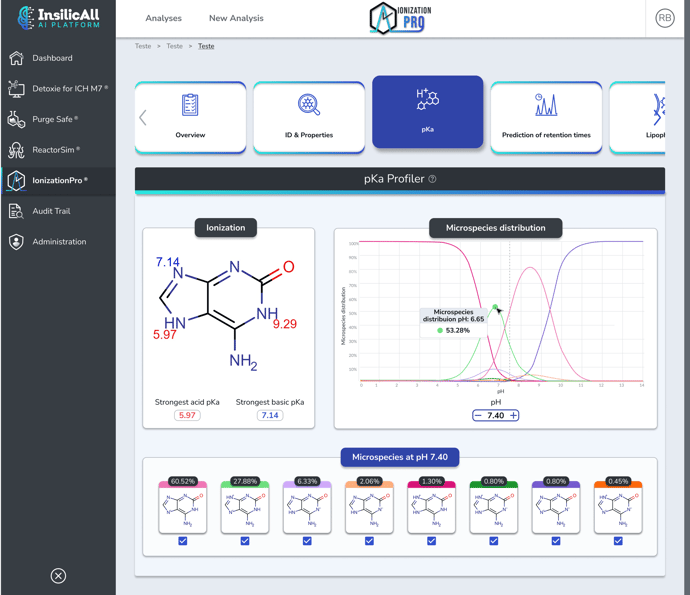
Task: Open the RB user avatar
Action: coord(664,18)
